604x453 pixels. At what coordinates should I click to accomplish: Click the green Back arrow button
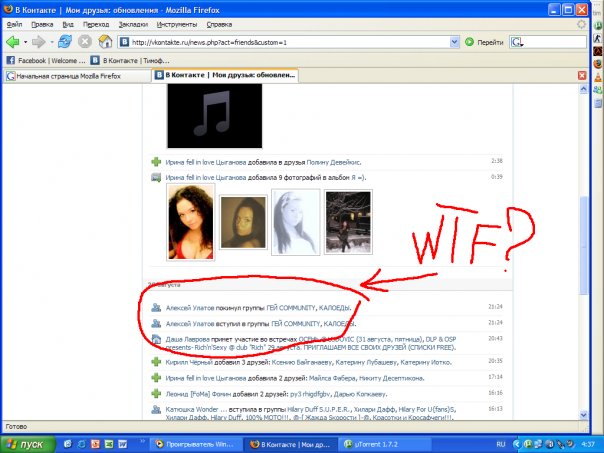click(x=14, y=42)
